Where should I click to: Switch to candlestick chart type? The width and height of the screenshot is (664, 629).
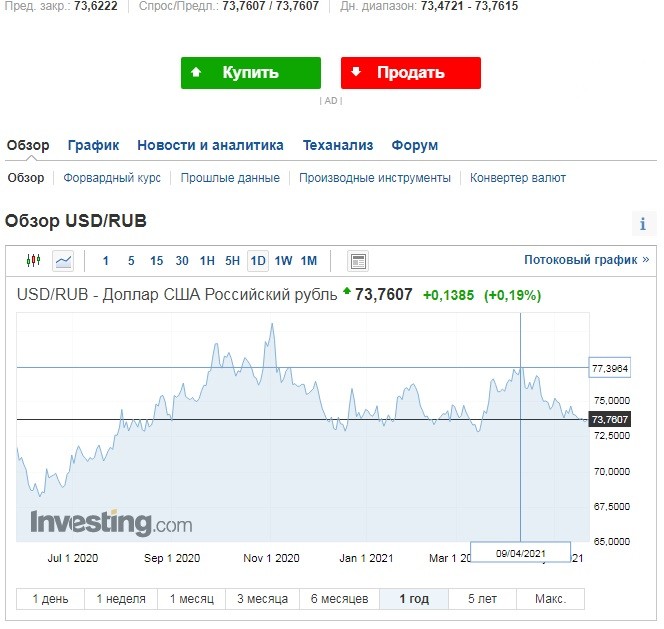(x=34, y=261)
